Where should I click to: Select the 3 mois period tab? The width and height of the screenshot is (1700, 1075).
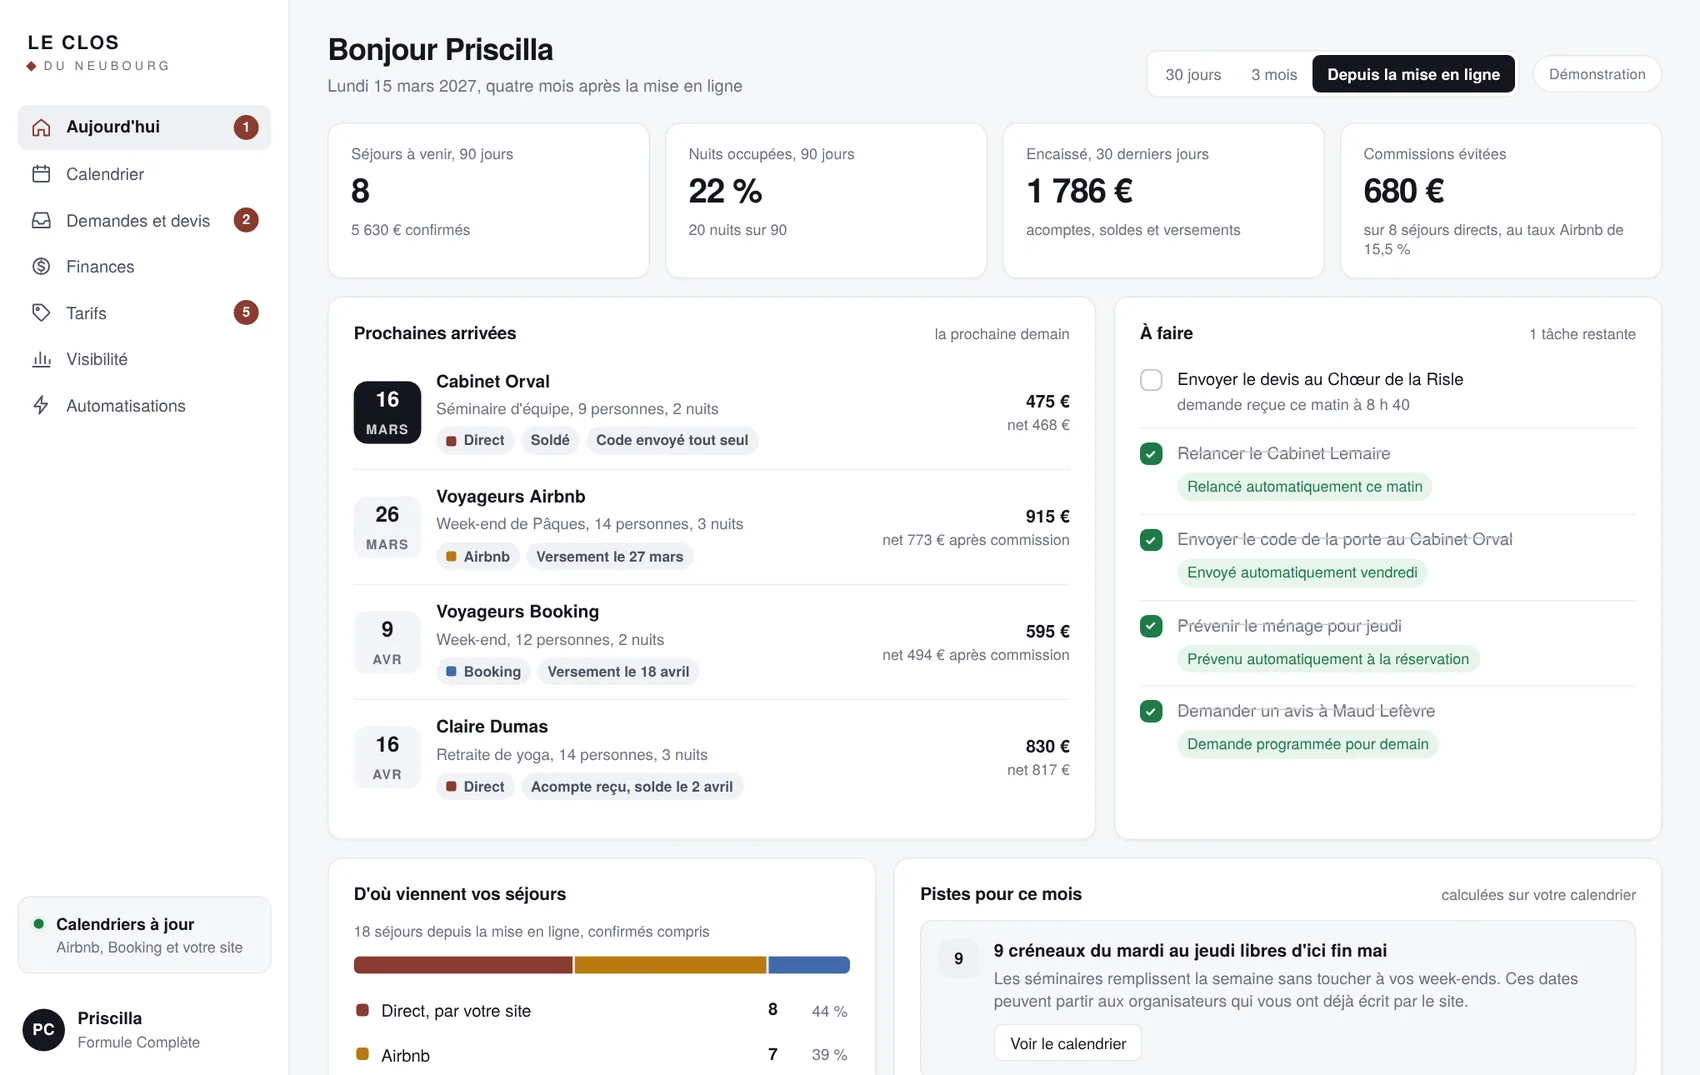coord(1274,75)
